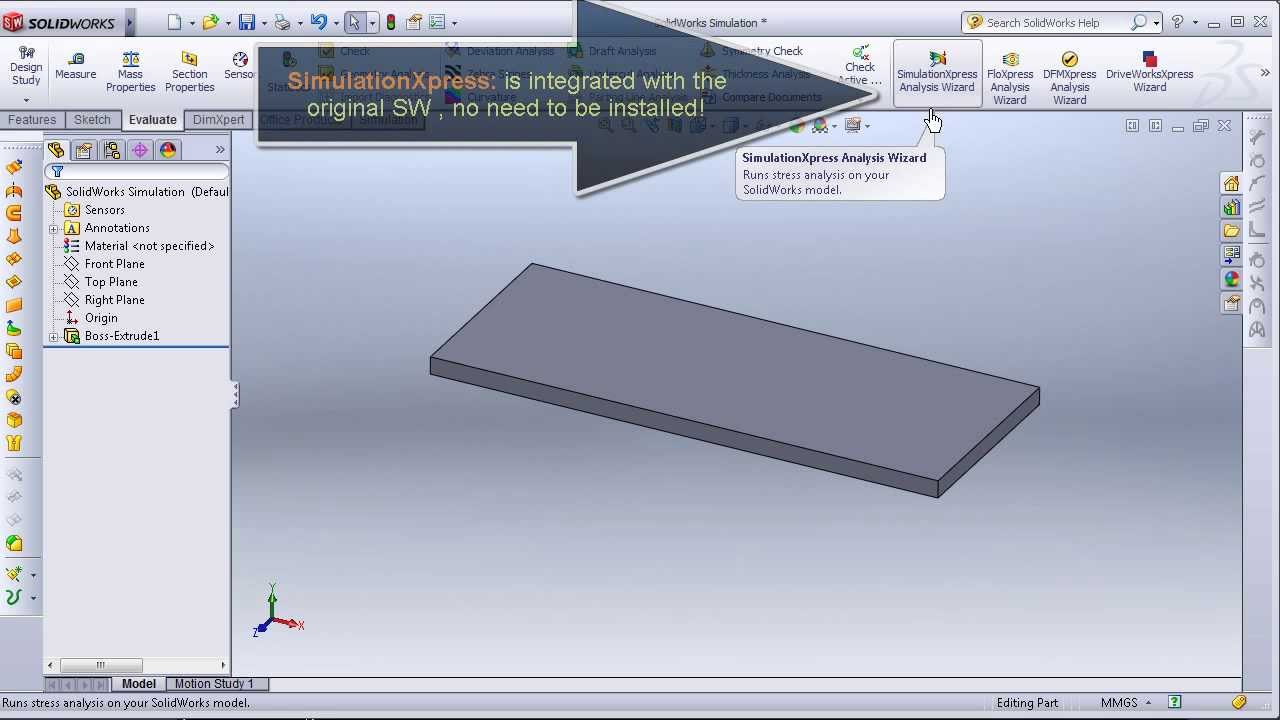Screen dimensions: 1280x720
Task: Open dropdown next to New document icon
Action: (x=192, y=23)
